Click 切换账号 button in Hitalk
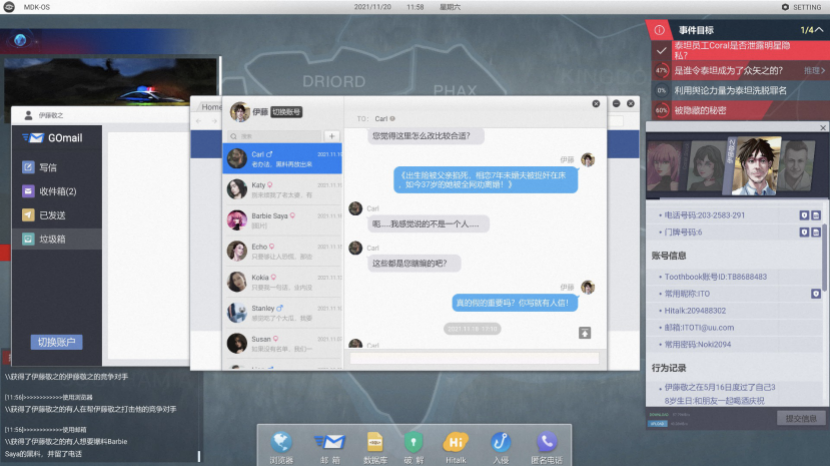Viewport: 830px width, 468px height. tap(286, 112)
